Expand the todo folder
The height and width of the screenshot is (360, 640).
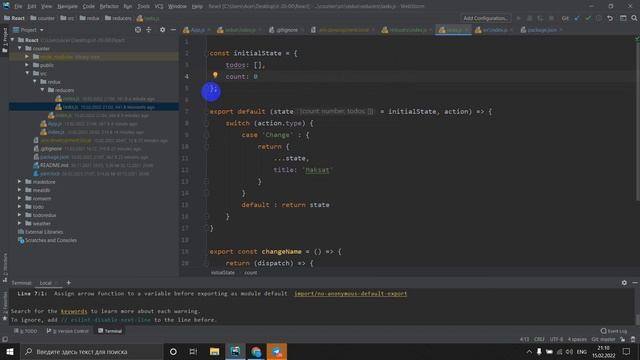pos(20,207)
